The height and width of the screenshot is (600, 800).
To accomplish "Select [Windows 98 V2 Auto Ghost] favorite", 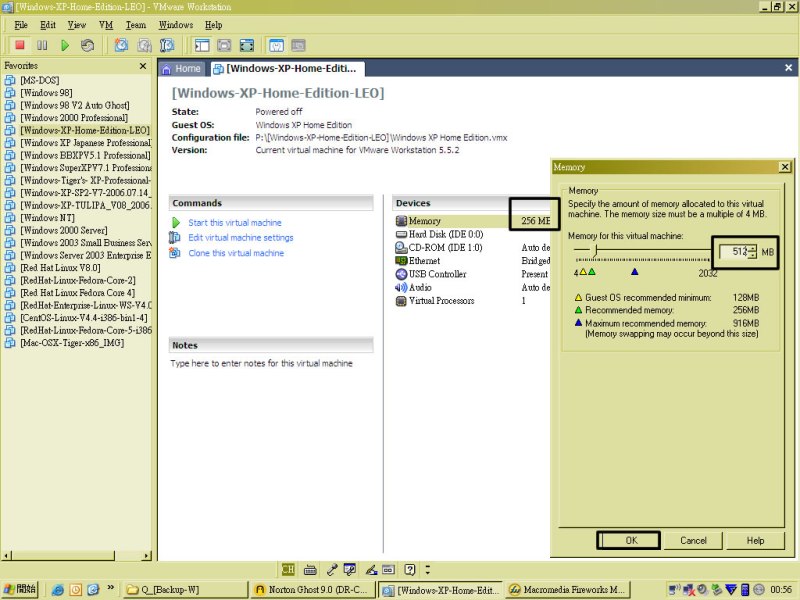I will (75, 105).
